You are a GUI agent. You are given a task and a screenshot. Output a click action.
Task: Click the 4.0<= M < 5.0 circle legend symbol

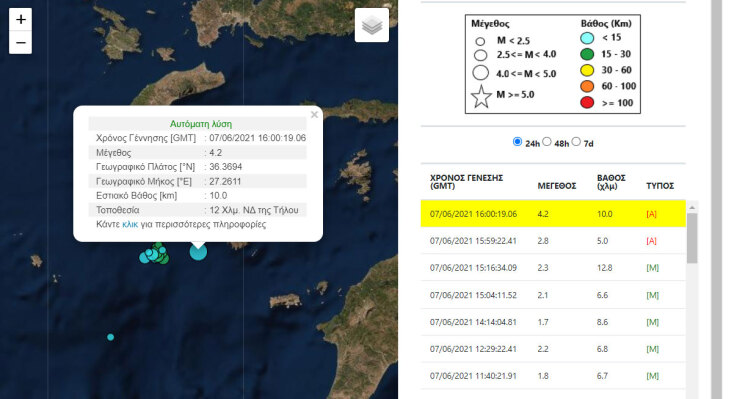pos(481,73)
